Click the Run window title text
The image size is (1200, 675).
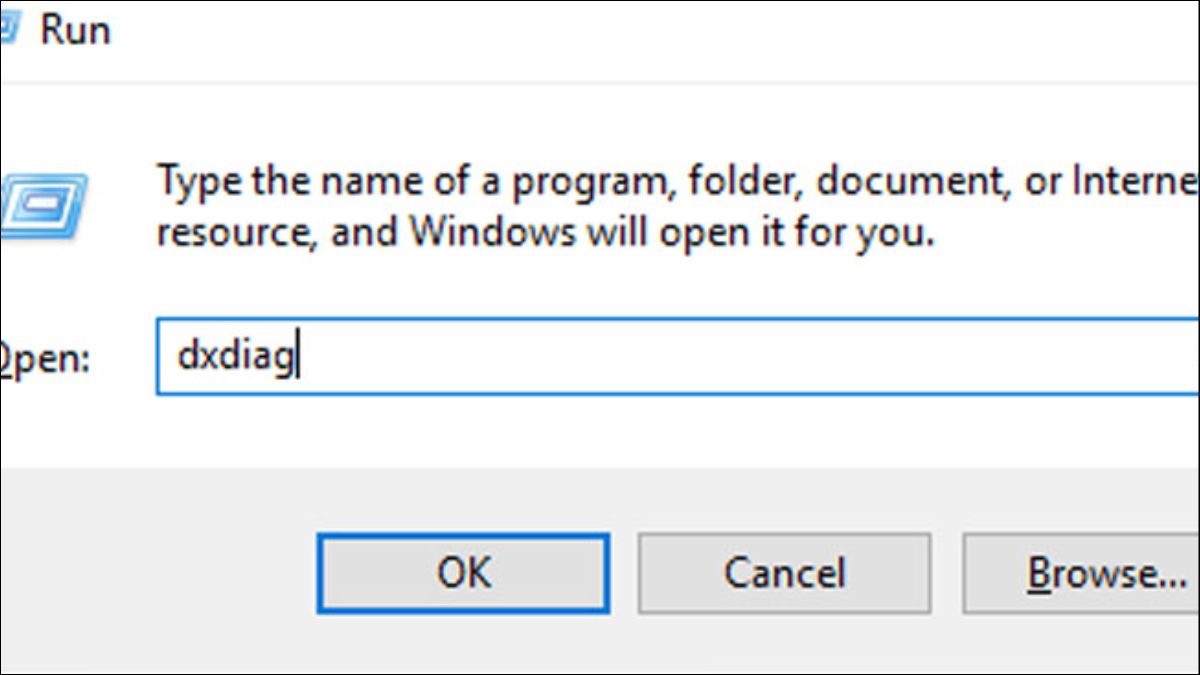pos(75,29)
